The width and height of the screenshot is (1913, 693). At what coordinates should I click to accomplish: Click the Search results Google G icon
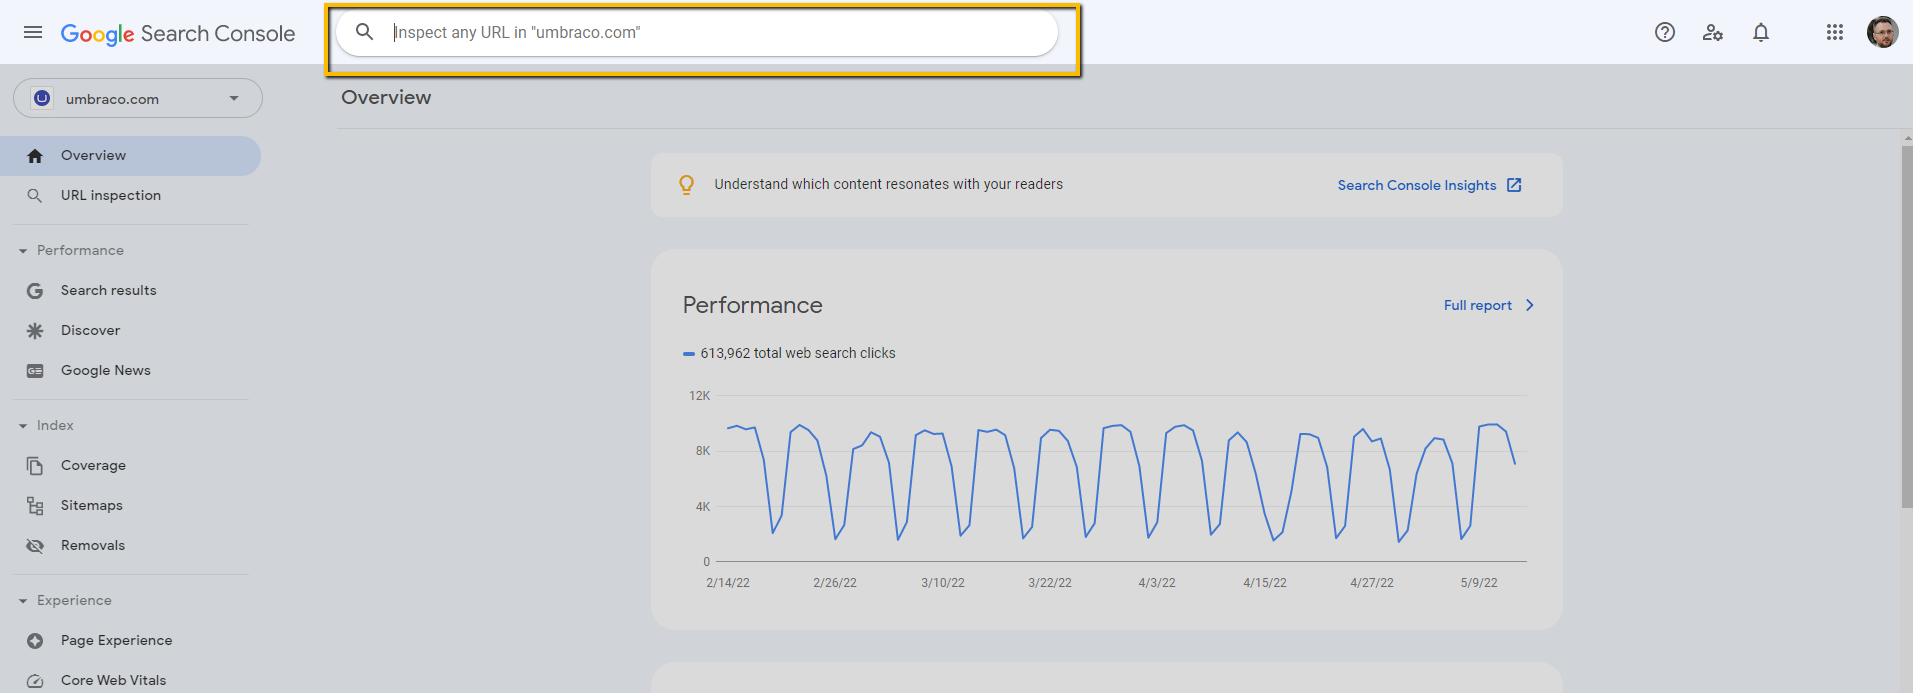pyautogui.click(x=35, y=291)
